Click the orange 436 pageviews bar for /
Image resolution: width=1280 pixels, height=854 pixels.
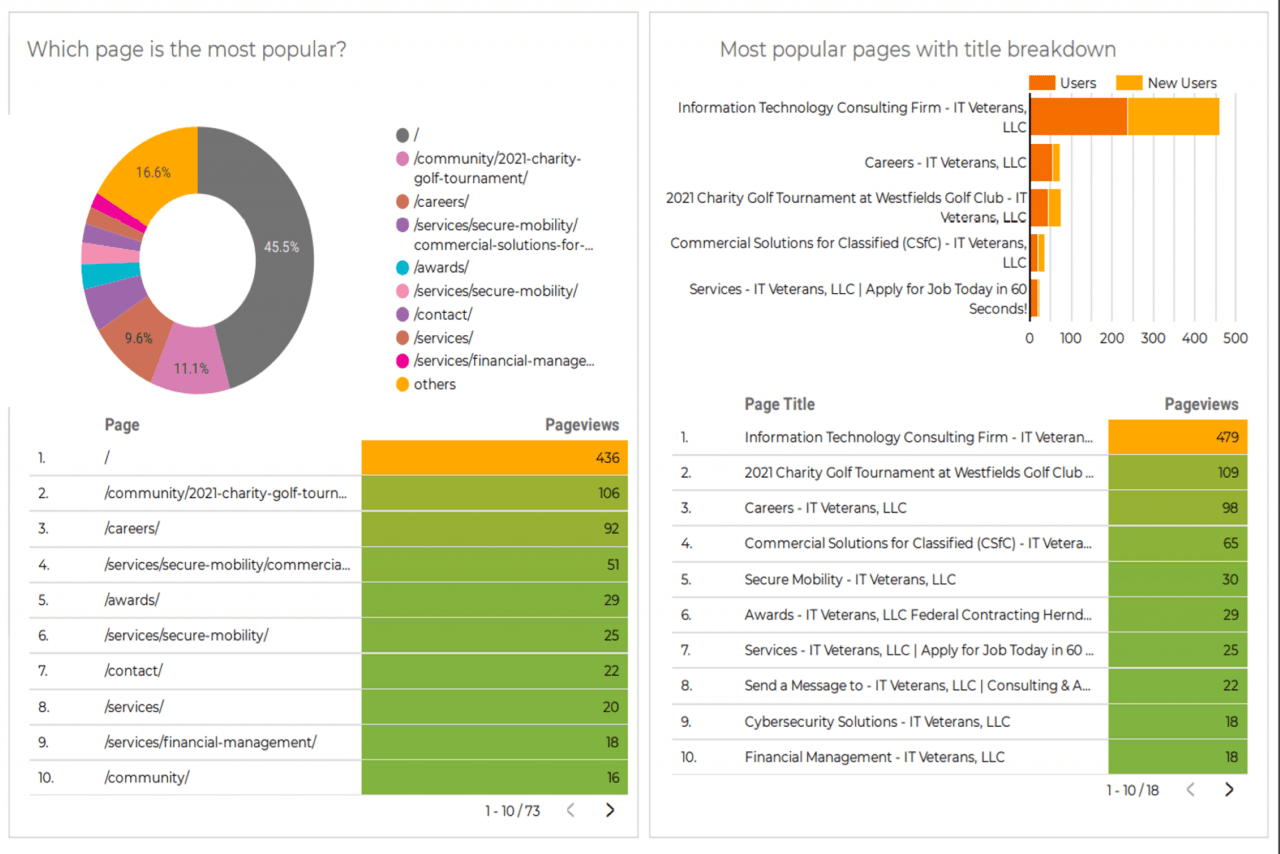click(495, 457)
